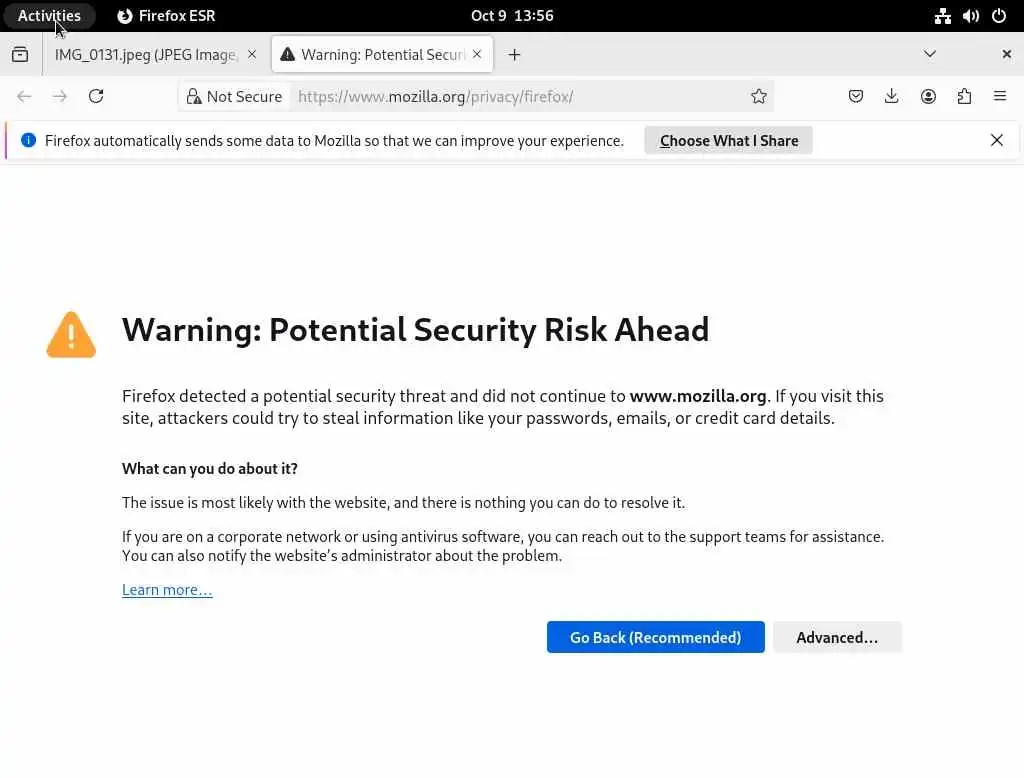This screenshot has width=1024, height=778.
Task: Expand the list all tabs chevron
Action: click(929, 54)
